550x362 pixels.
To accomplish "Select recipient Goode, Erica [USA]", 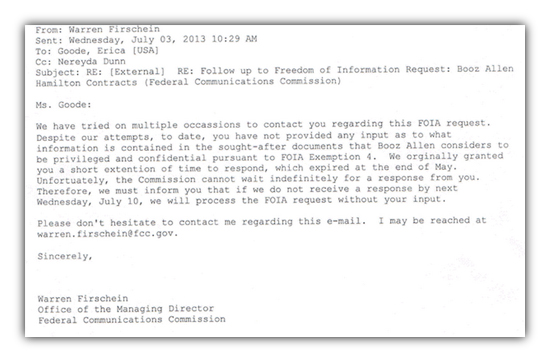I will (108, 51).
